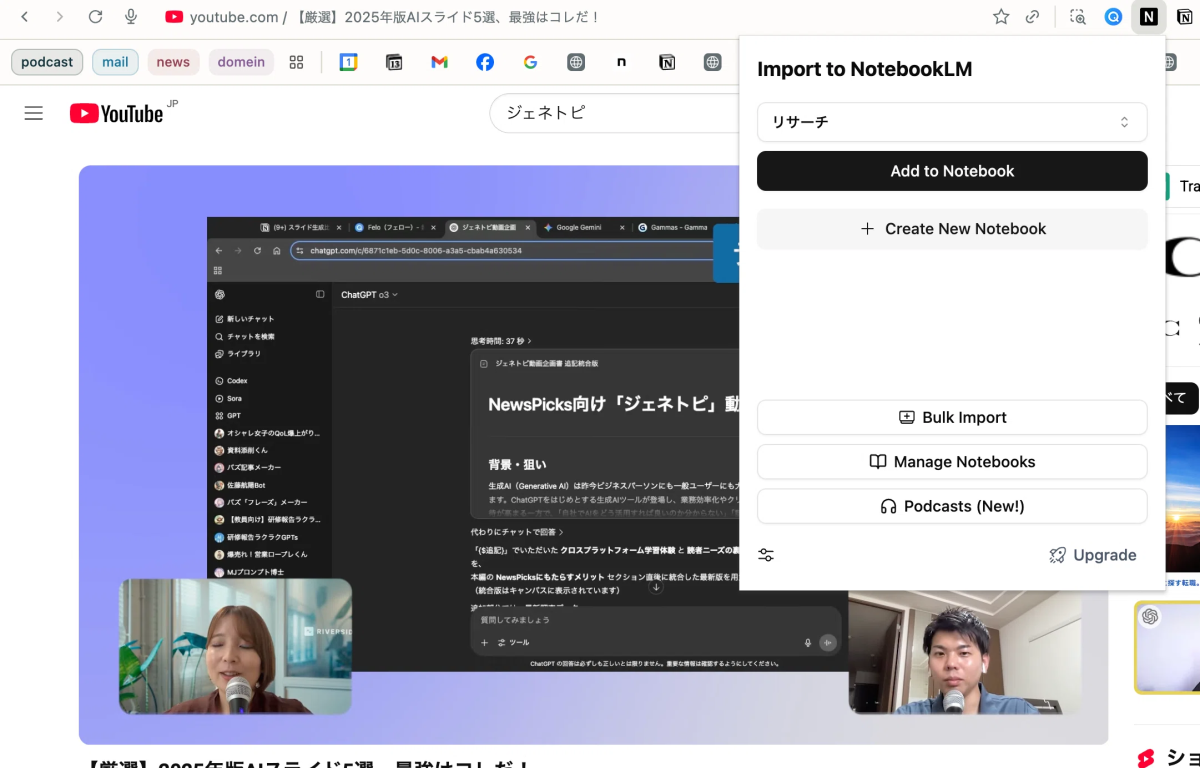Viewport: 1200px width, 768px height.
Task: Open the mail bookmark folder
Action: tap(115, 62)
